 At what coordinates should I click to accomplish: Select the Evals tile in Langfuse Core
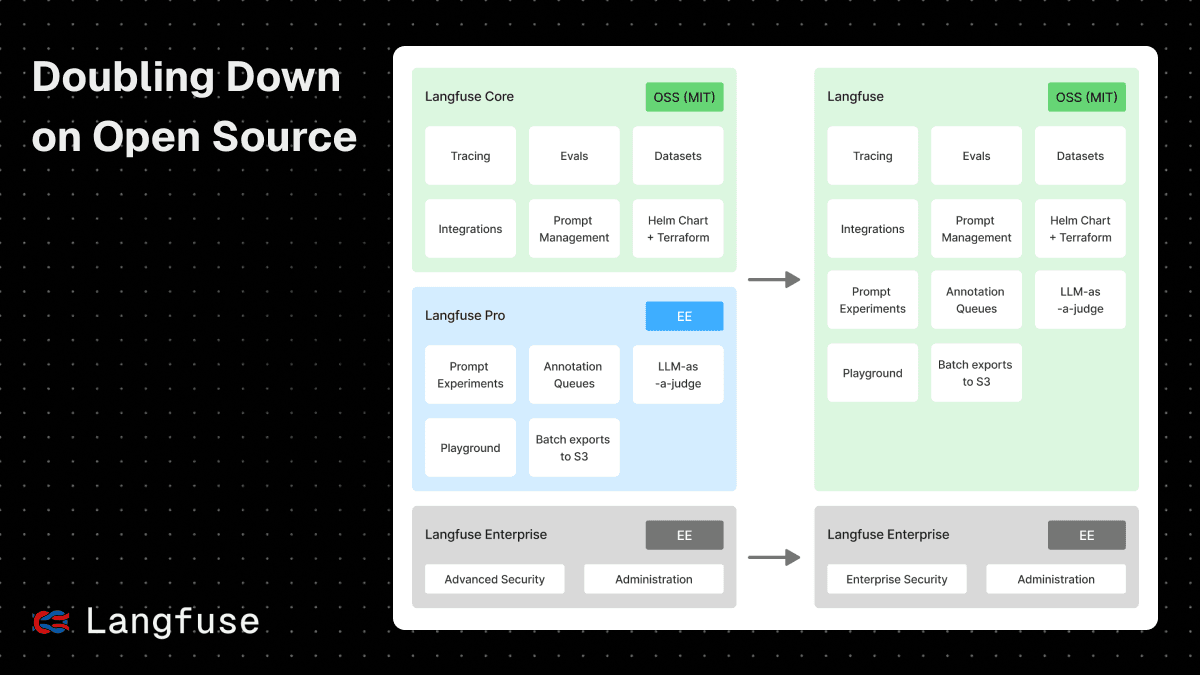click(x=574, y=156)
